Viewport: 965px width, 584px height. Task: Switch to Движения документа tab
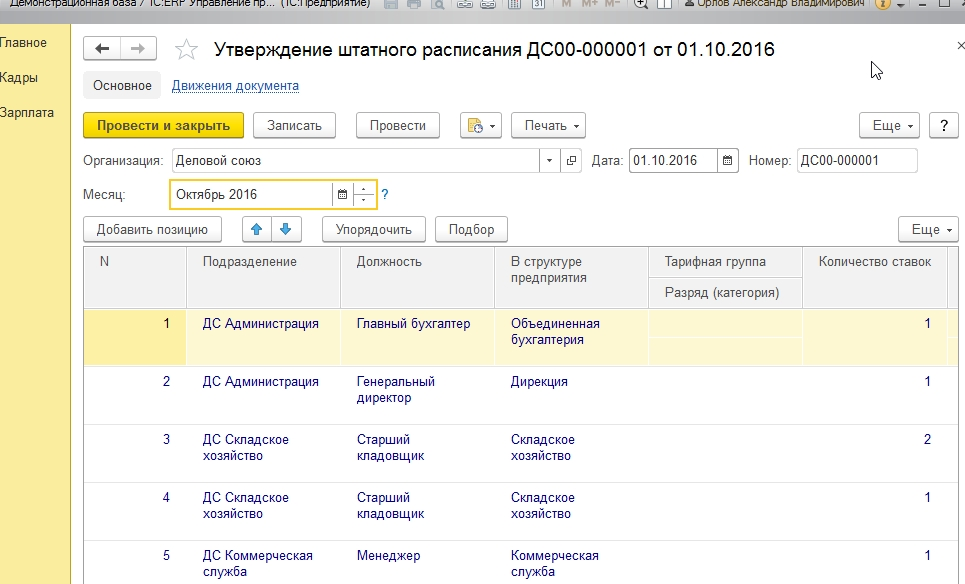pyautogui.click(x=235, y=86)
